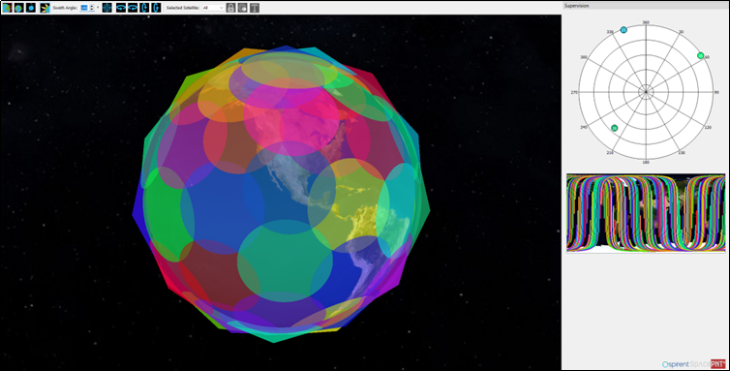Click the rotate vertical up icon
730x372 pixels.
click(144, 8)
